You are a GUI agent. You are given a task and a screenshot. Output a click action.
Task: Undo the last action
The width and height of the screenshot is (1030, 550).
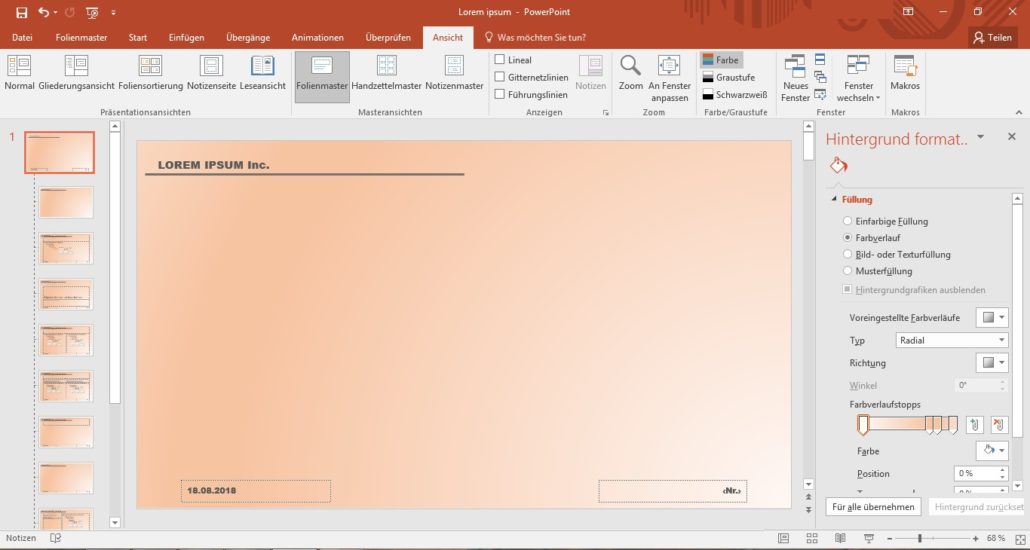(x=43, y=12)
